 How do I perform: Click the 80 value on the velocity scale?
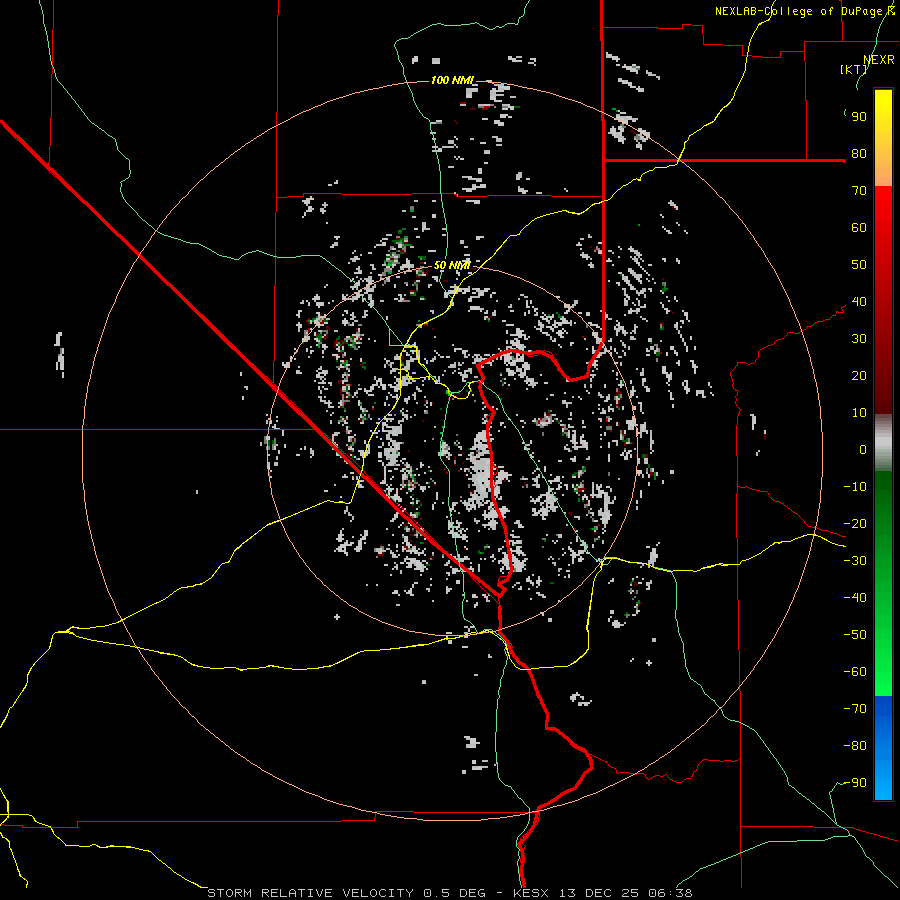(859, 154)
